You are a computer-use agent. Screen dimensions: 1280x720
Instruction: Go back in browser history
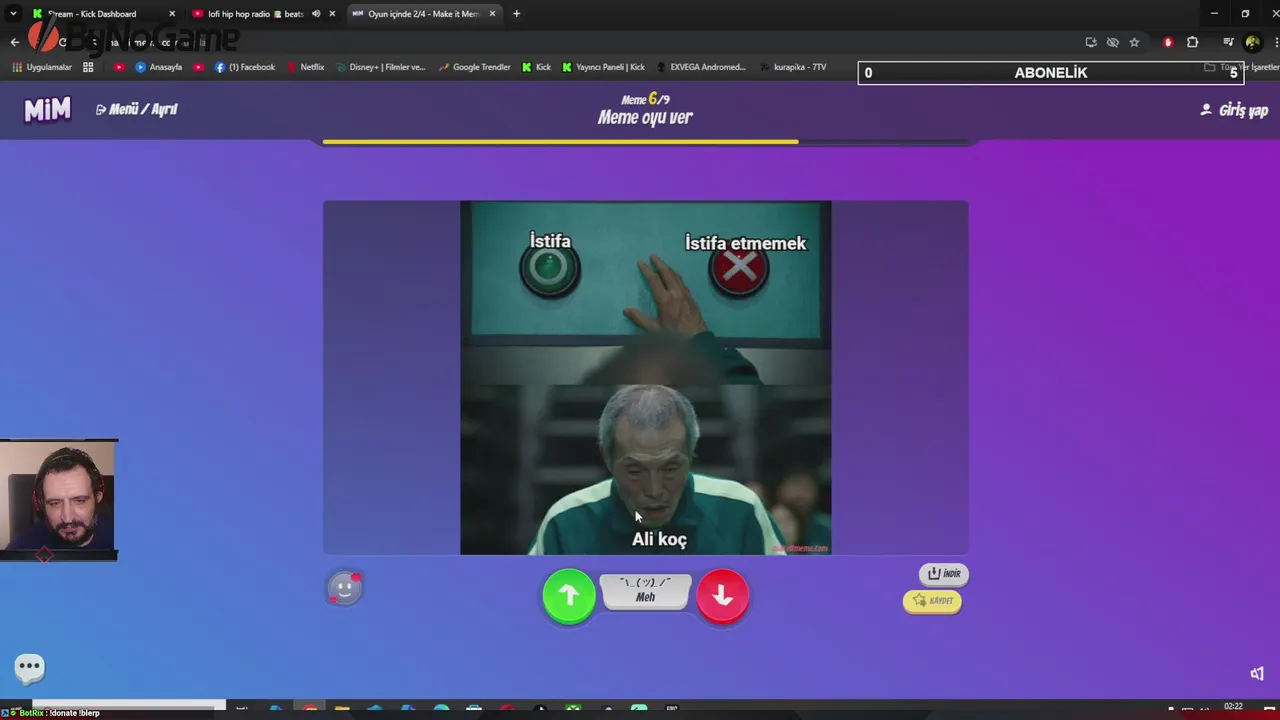coord(14,42)
